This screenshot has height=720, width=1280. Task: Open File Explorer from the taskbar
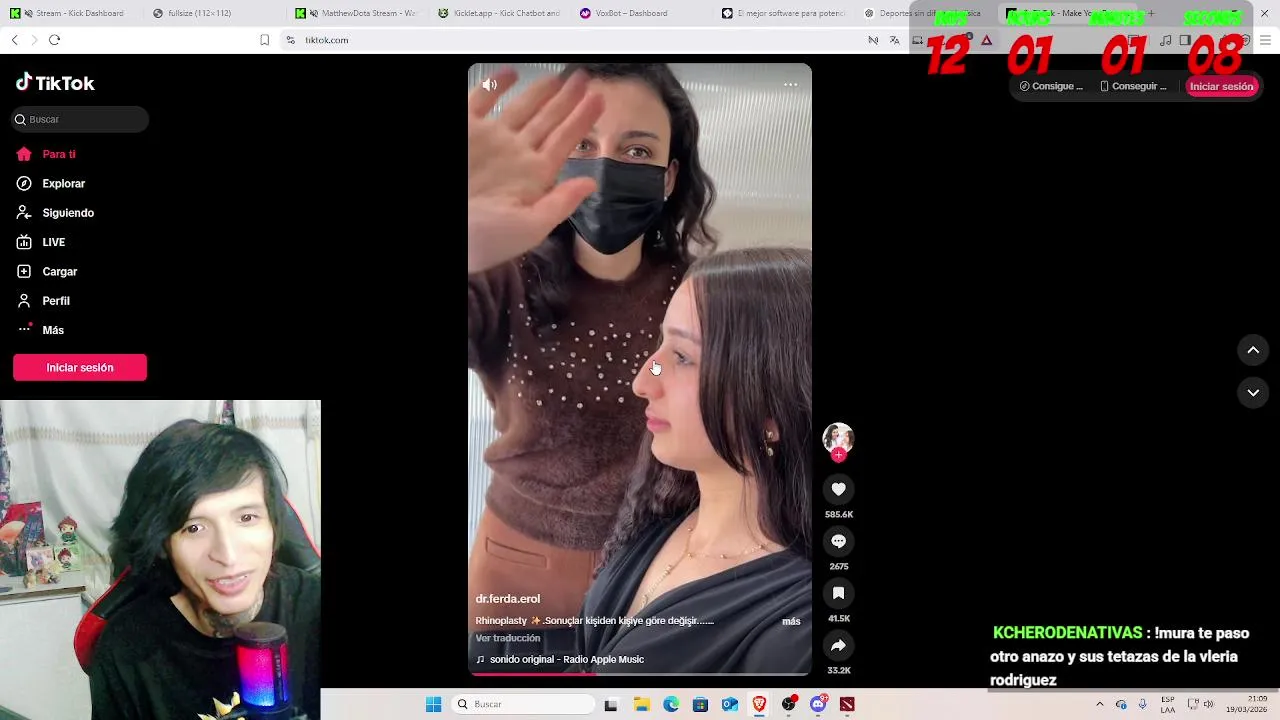[x=641, y=704]
